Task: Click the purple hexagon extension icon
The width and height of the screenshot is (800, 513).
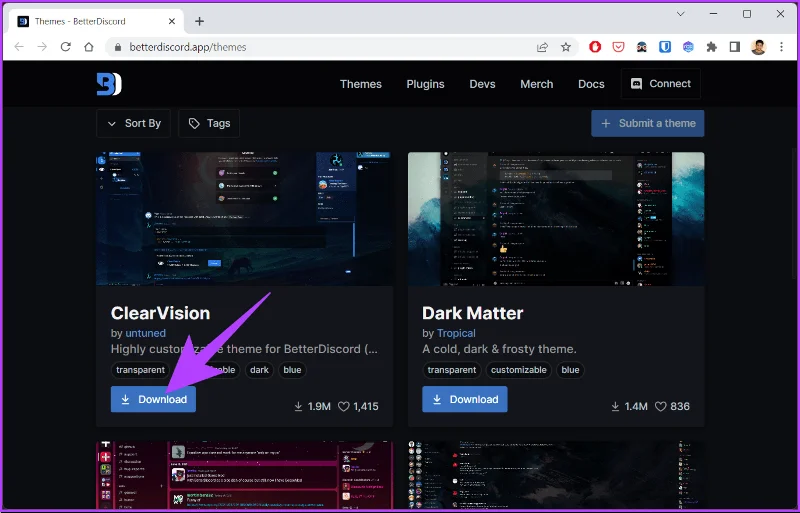Action: point(688,47)
